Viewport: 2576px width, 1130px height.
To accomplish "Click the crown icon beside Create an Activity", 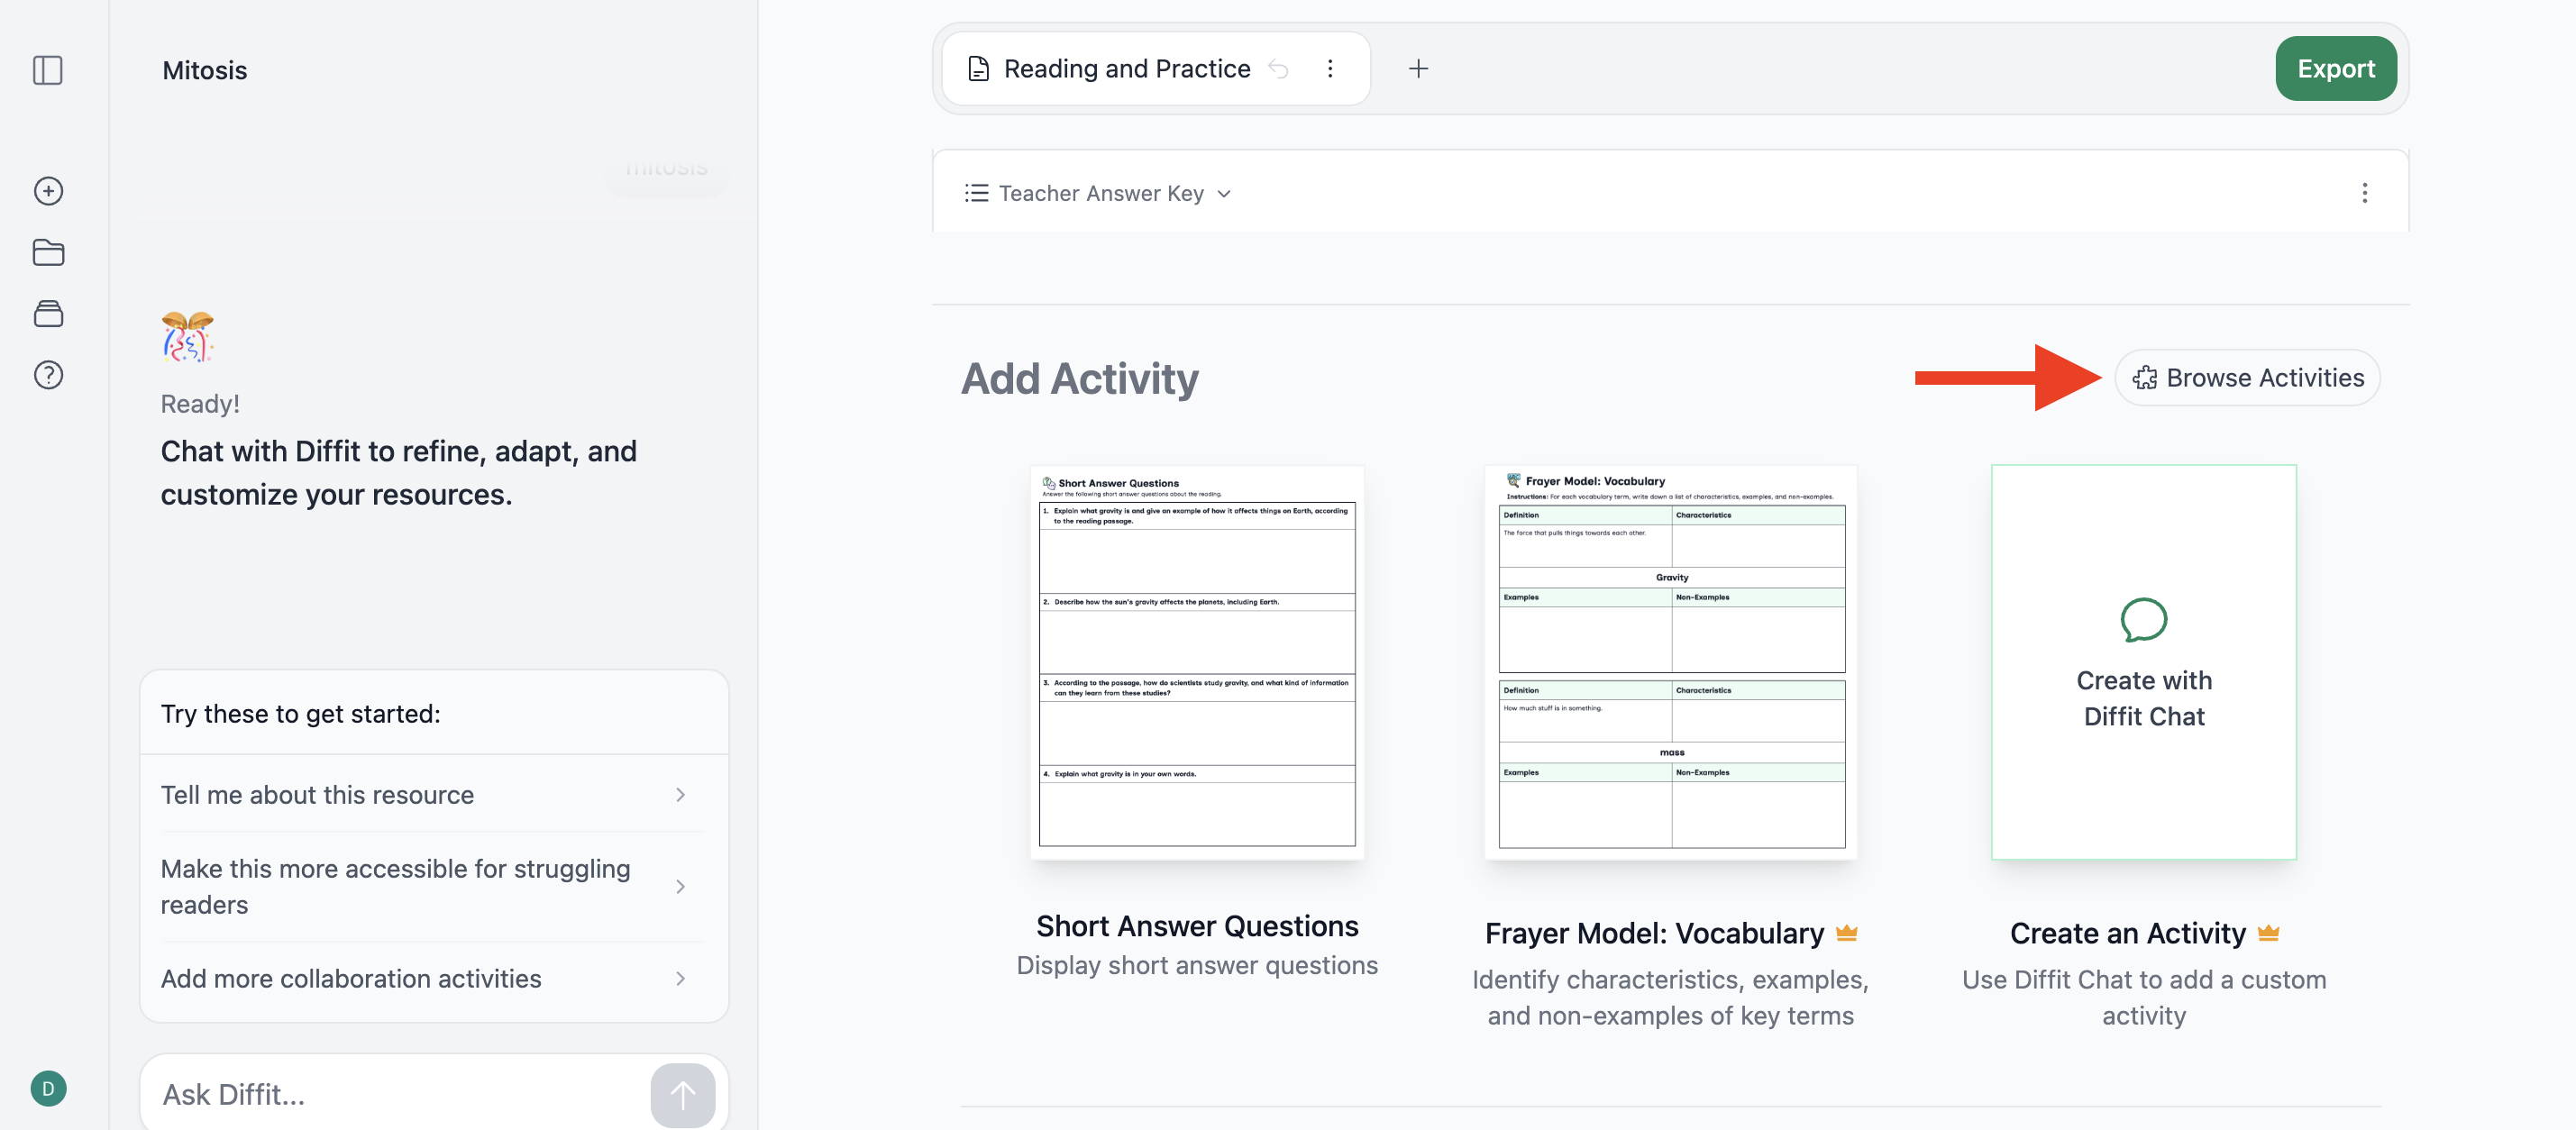I will click(2269, 933).
